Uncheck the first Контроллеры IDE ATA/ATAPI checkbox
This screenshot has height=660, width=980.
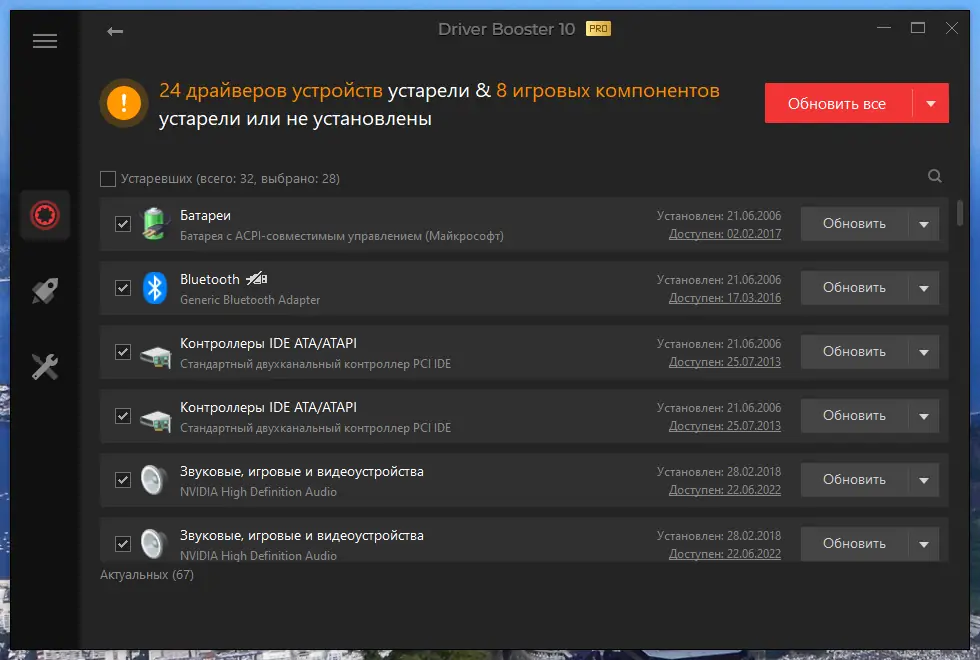pyautogui.click(x=122, y=352)
